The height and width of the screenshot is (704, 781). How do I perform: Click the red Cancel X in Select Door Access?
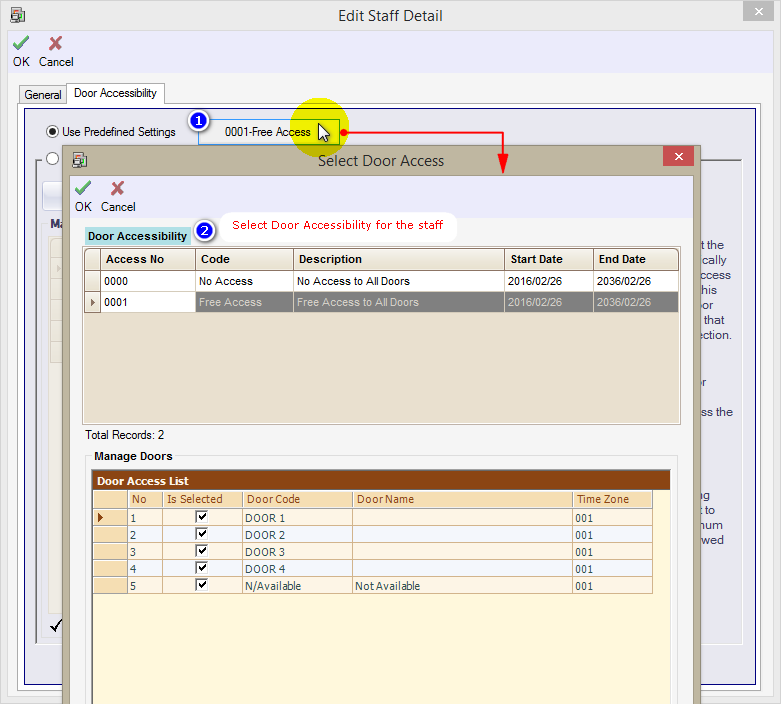117,189
